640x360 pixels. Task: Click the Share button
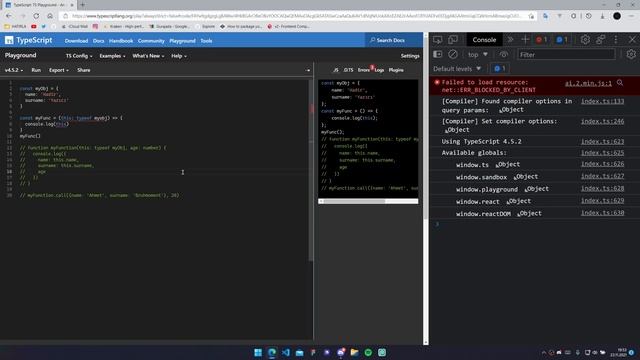point(84,70)
